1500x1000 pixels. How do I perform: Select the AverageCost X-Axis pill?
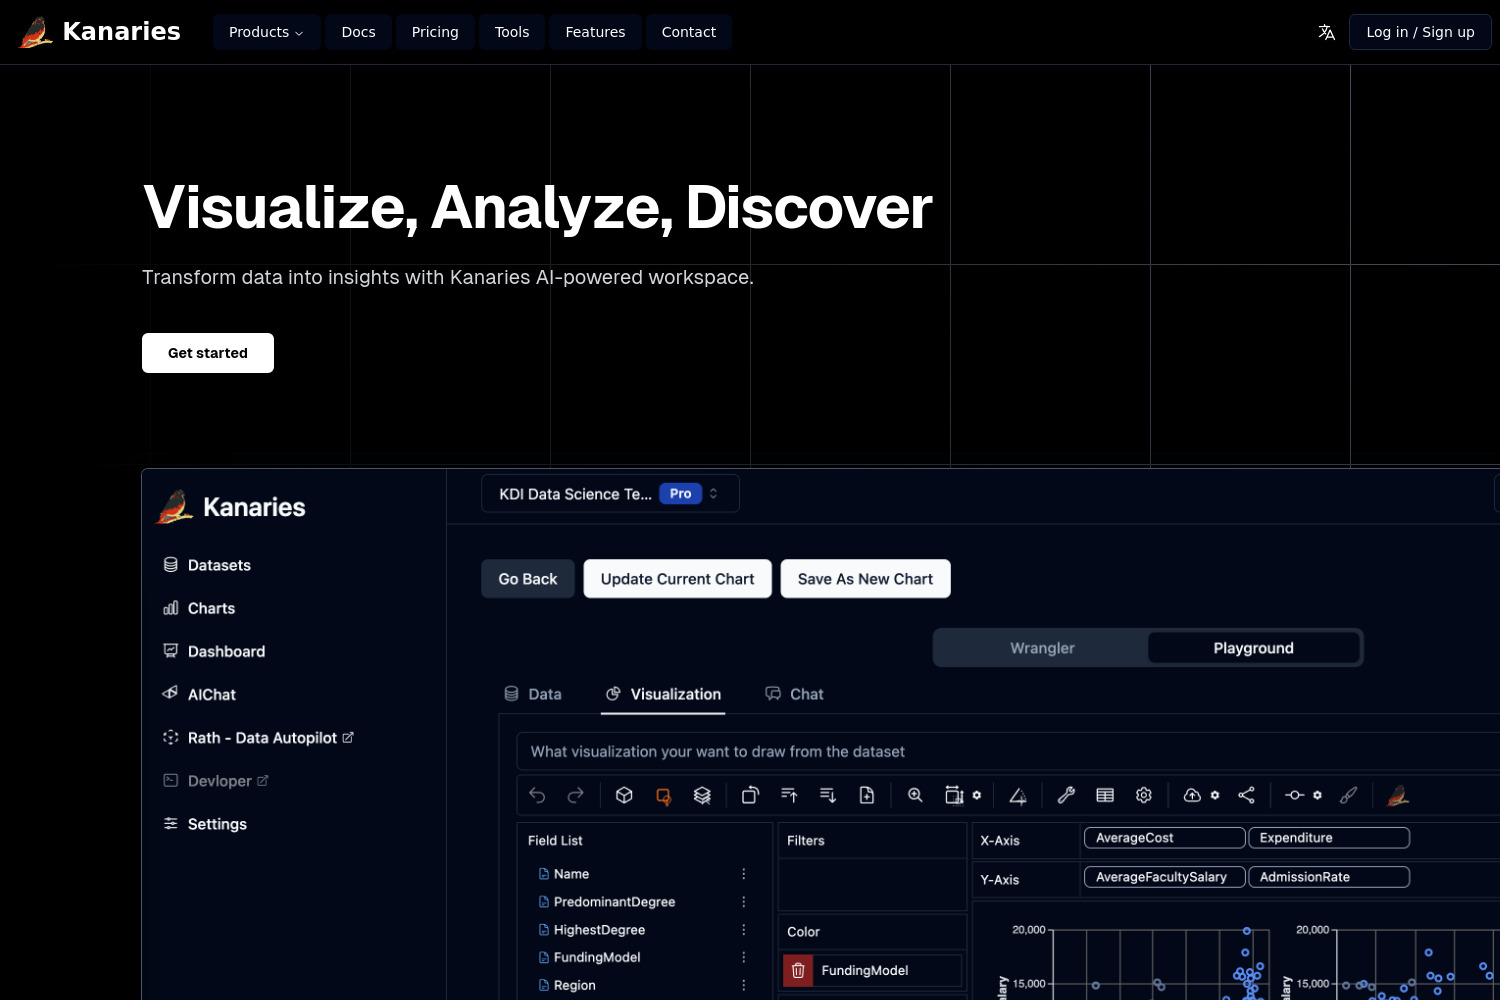pos(1165,838)
